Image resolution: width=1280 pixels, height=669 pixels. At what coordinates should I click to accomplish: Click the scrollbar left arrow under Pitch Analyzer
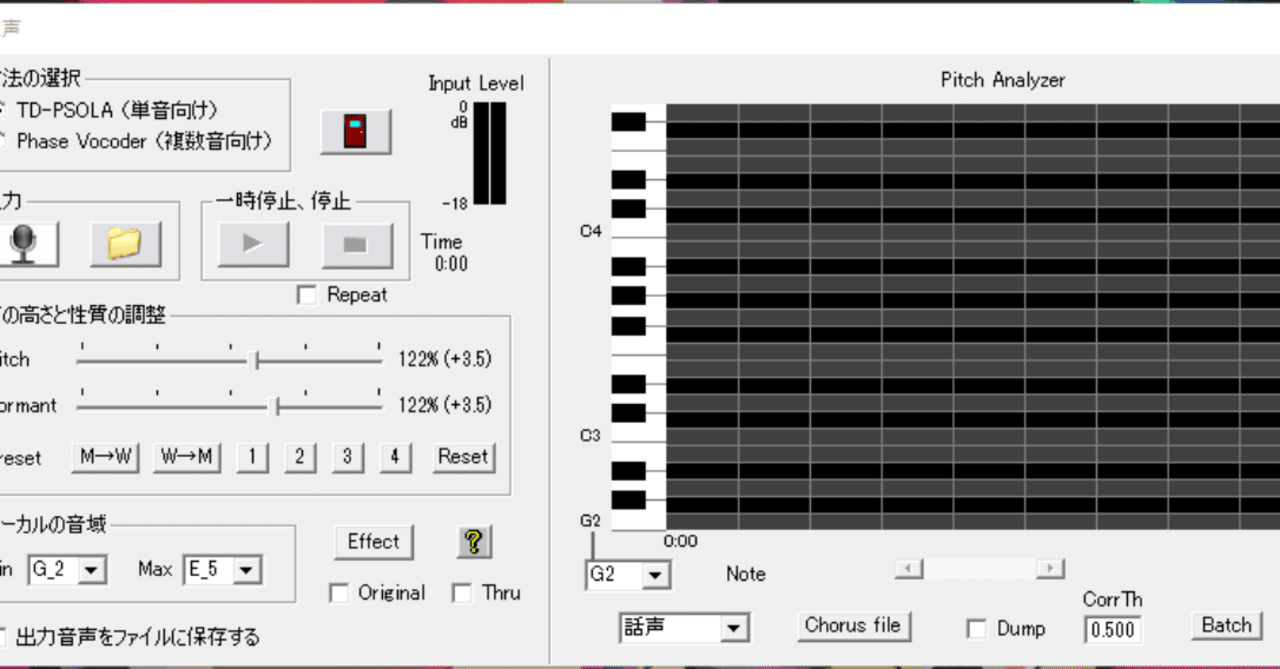(x=909, y=569)
